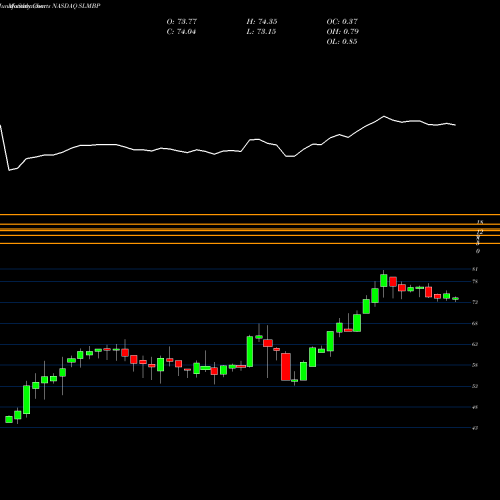Click the 68 price axis label
Viewport: 500px width, 500px height.
click(475, 323)
